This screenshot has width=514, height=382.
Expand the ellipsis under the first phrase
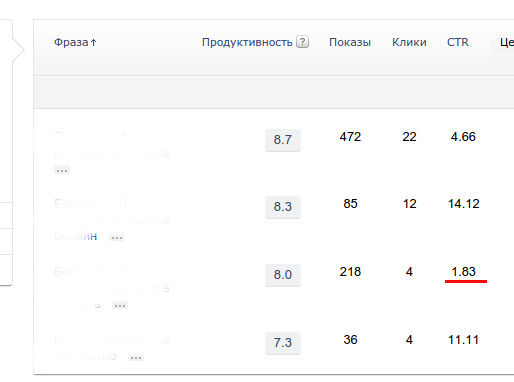coord(62,170)
